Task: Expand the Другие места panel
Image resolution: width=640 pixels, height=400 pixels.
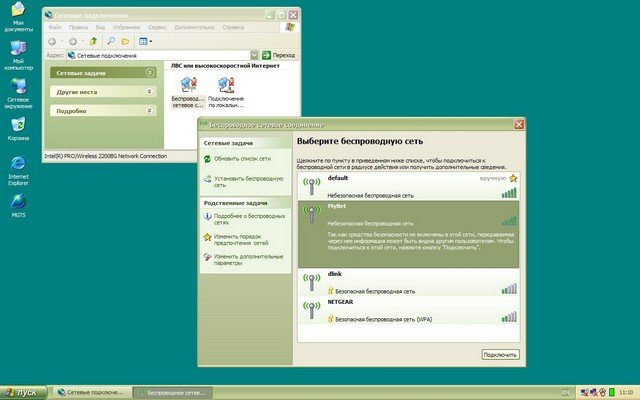Action: (x=150, y=91)
